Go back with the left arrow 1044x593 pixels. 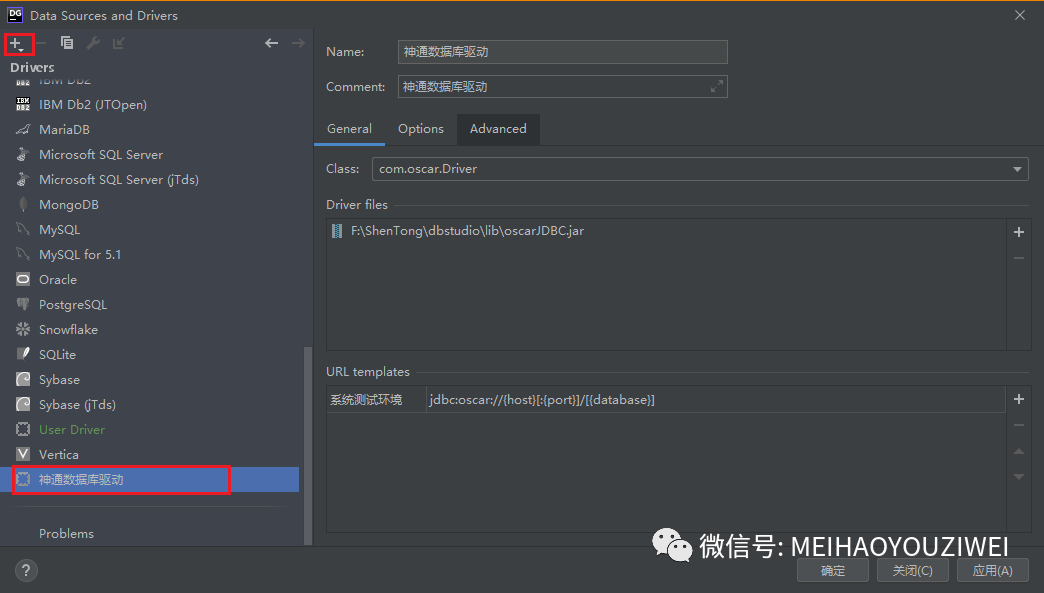271,43
